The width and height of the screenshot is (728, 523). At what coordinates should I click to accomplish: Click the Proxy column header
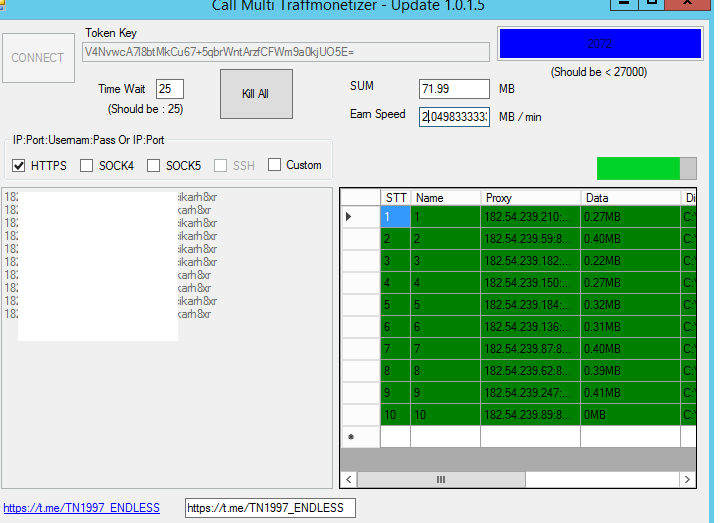click(530, 198)
